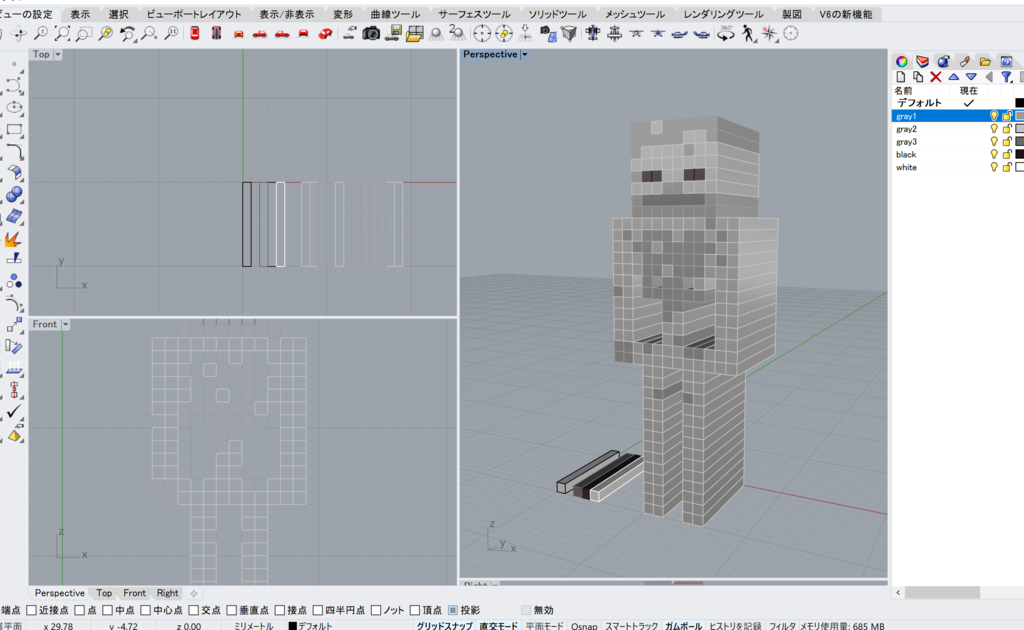Image resolution: width=1024 pixels, height=630 pixels.
Task: Click the New Layer page icon
Action: click(901, 77)
